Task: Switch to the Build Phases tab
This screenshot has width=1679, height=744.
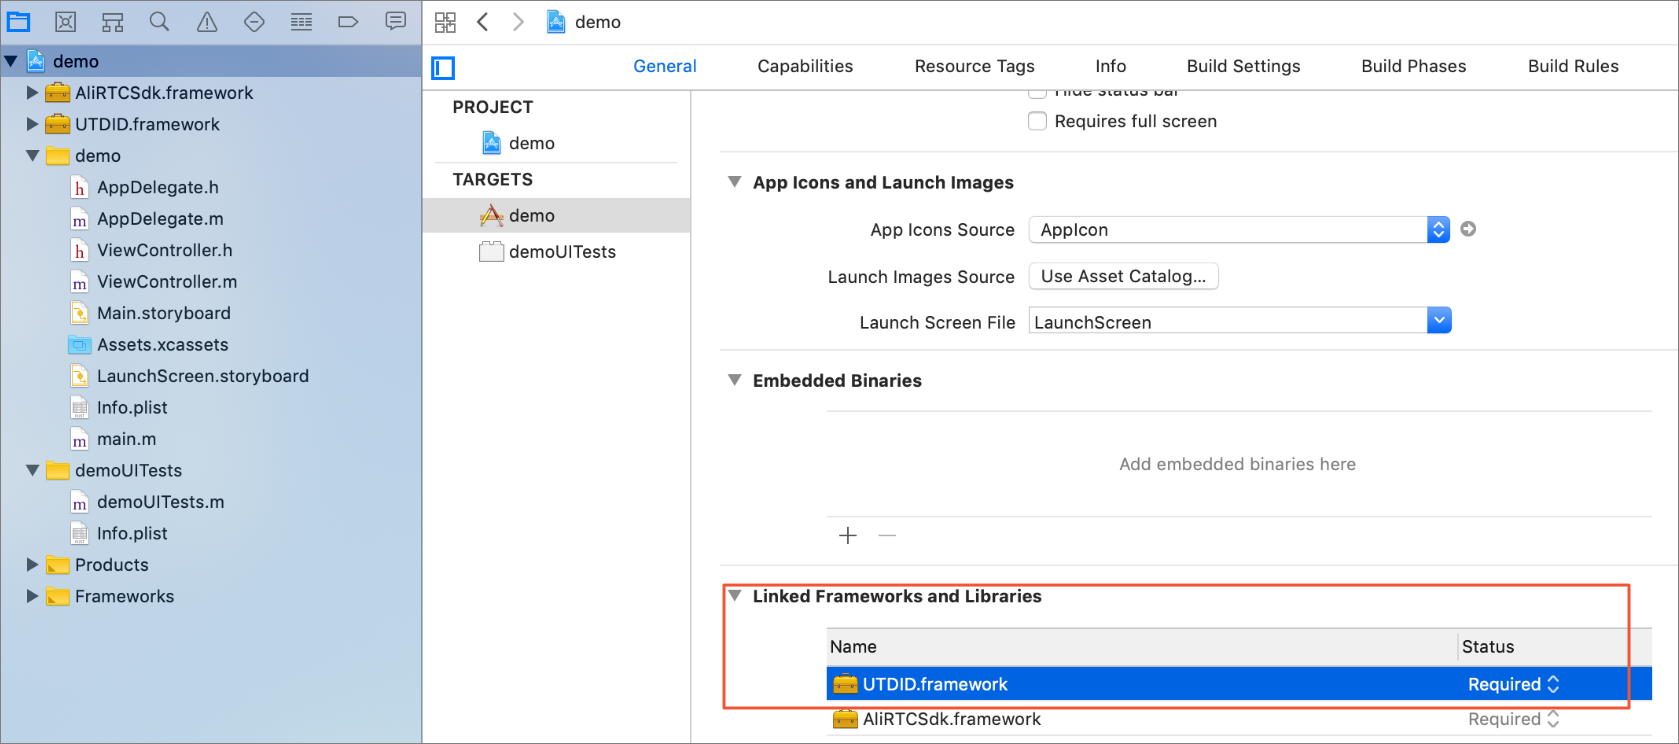Action: [1414, 66]
